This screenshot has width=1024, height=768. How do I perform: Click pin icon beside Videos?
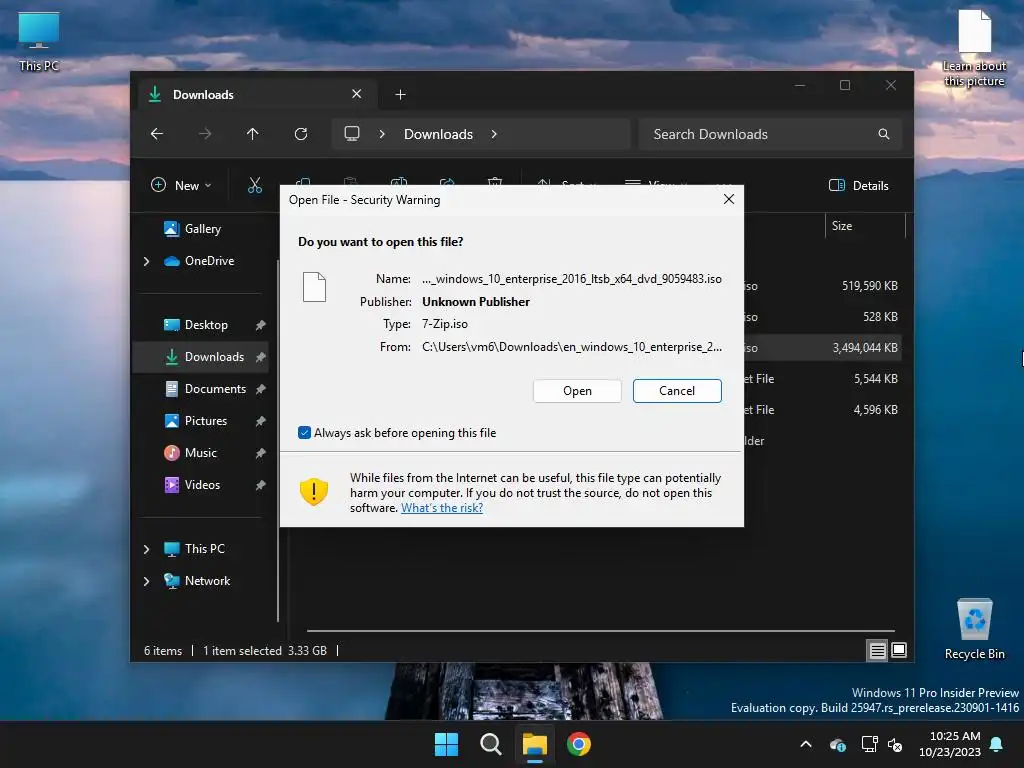[261, 485]
